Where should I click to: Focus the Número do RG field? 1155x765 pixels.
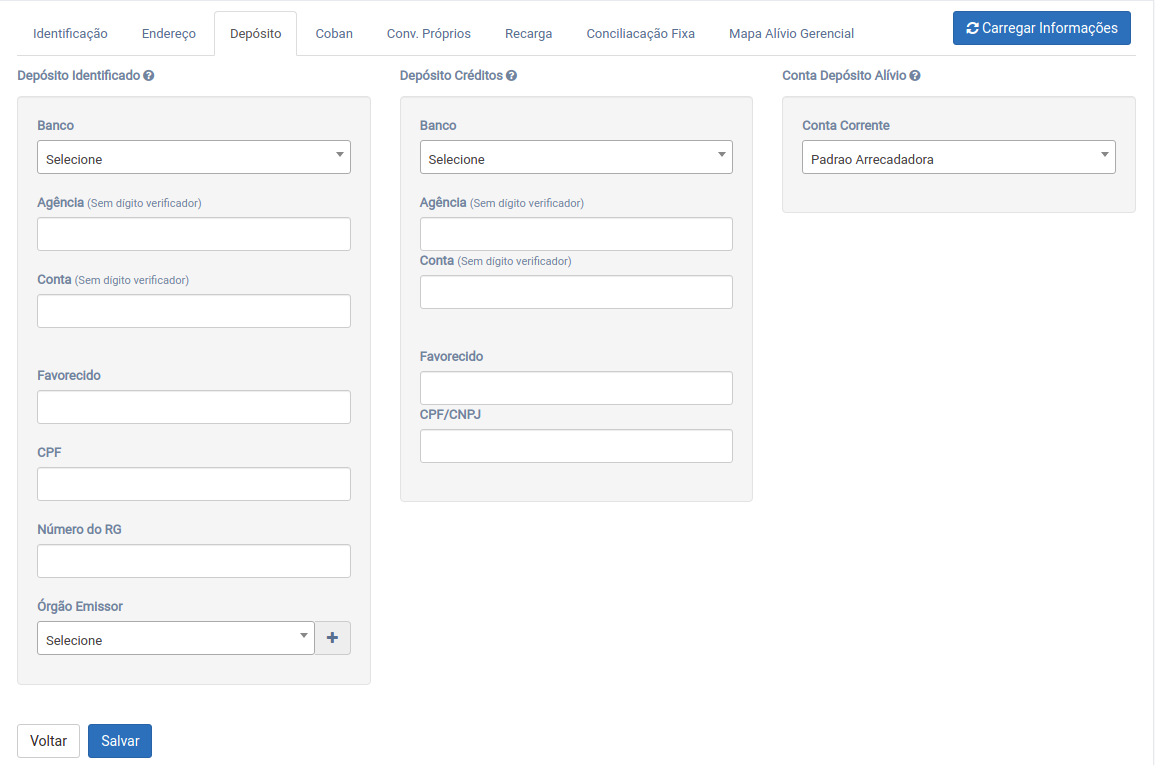coord(194,561)
